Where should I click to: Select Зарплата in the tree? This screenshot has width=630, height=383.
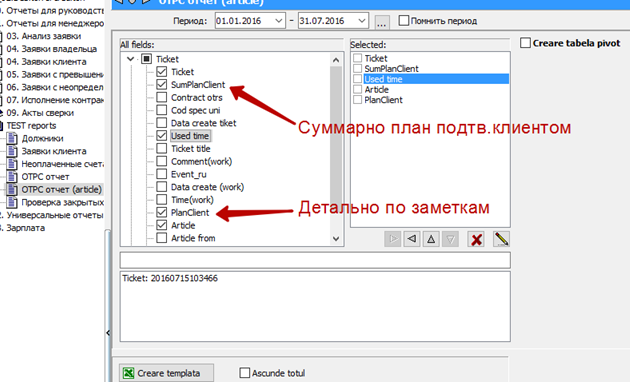[x=25, y=228]
